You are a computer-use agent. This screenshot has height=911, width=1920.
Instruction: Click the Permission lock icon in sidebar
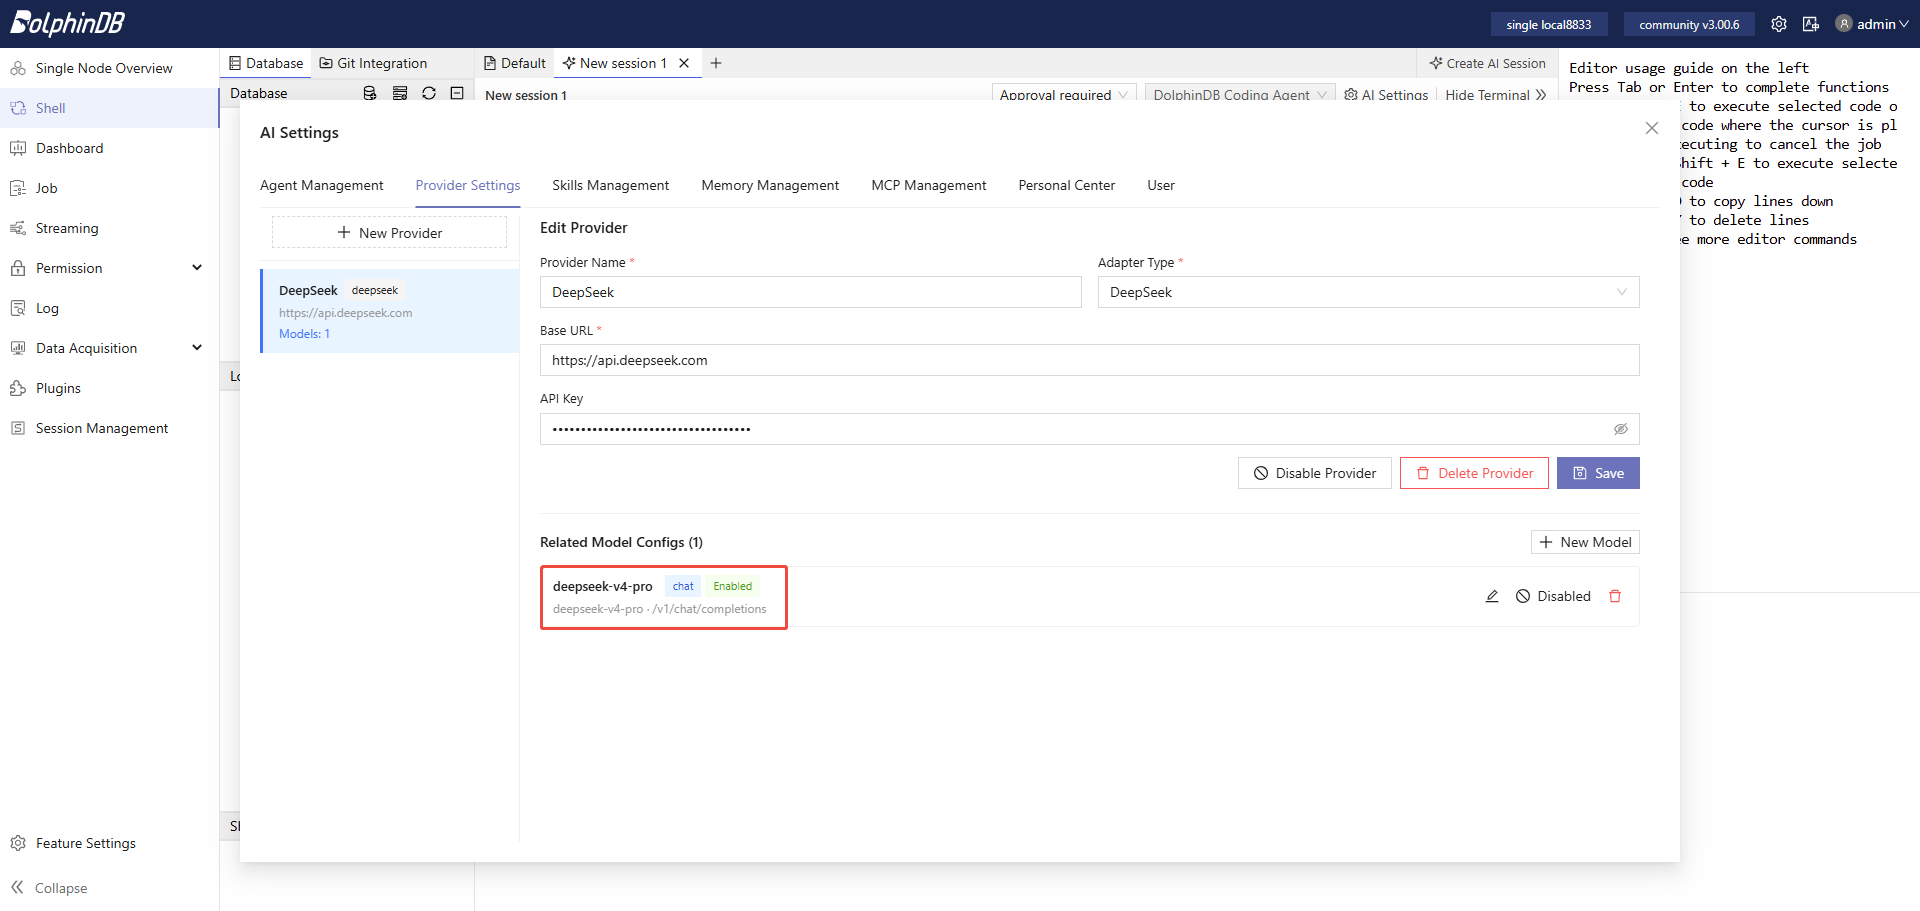tap(18, 268)
